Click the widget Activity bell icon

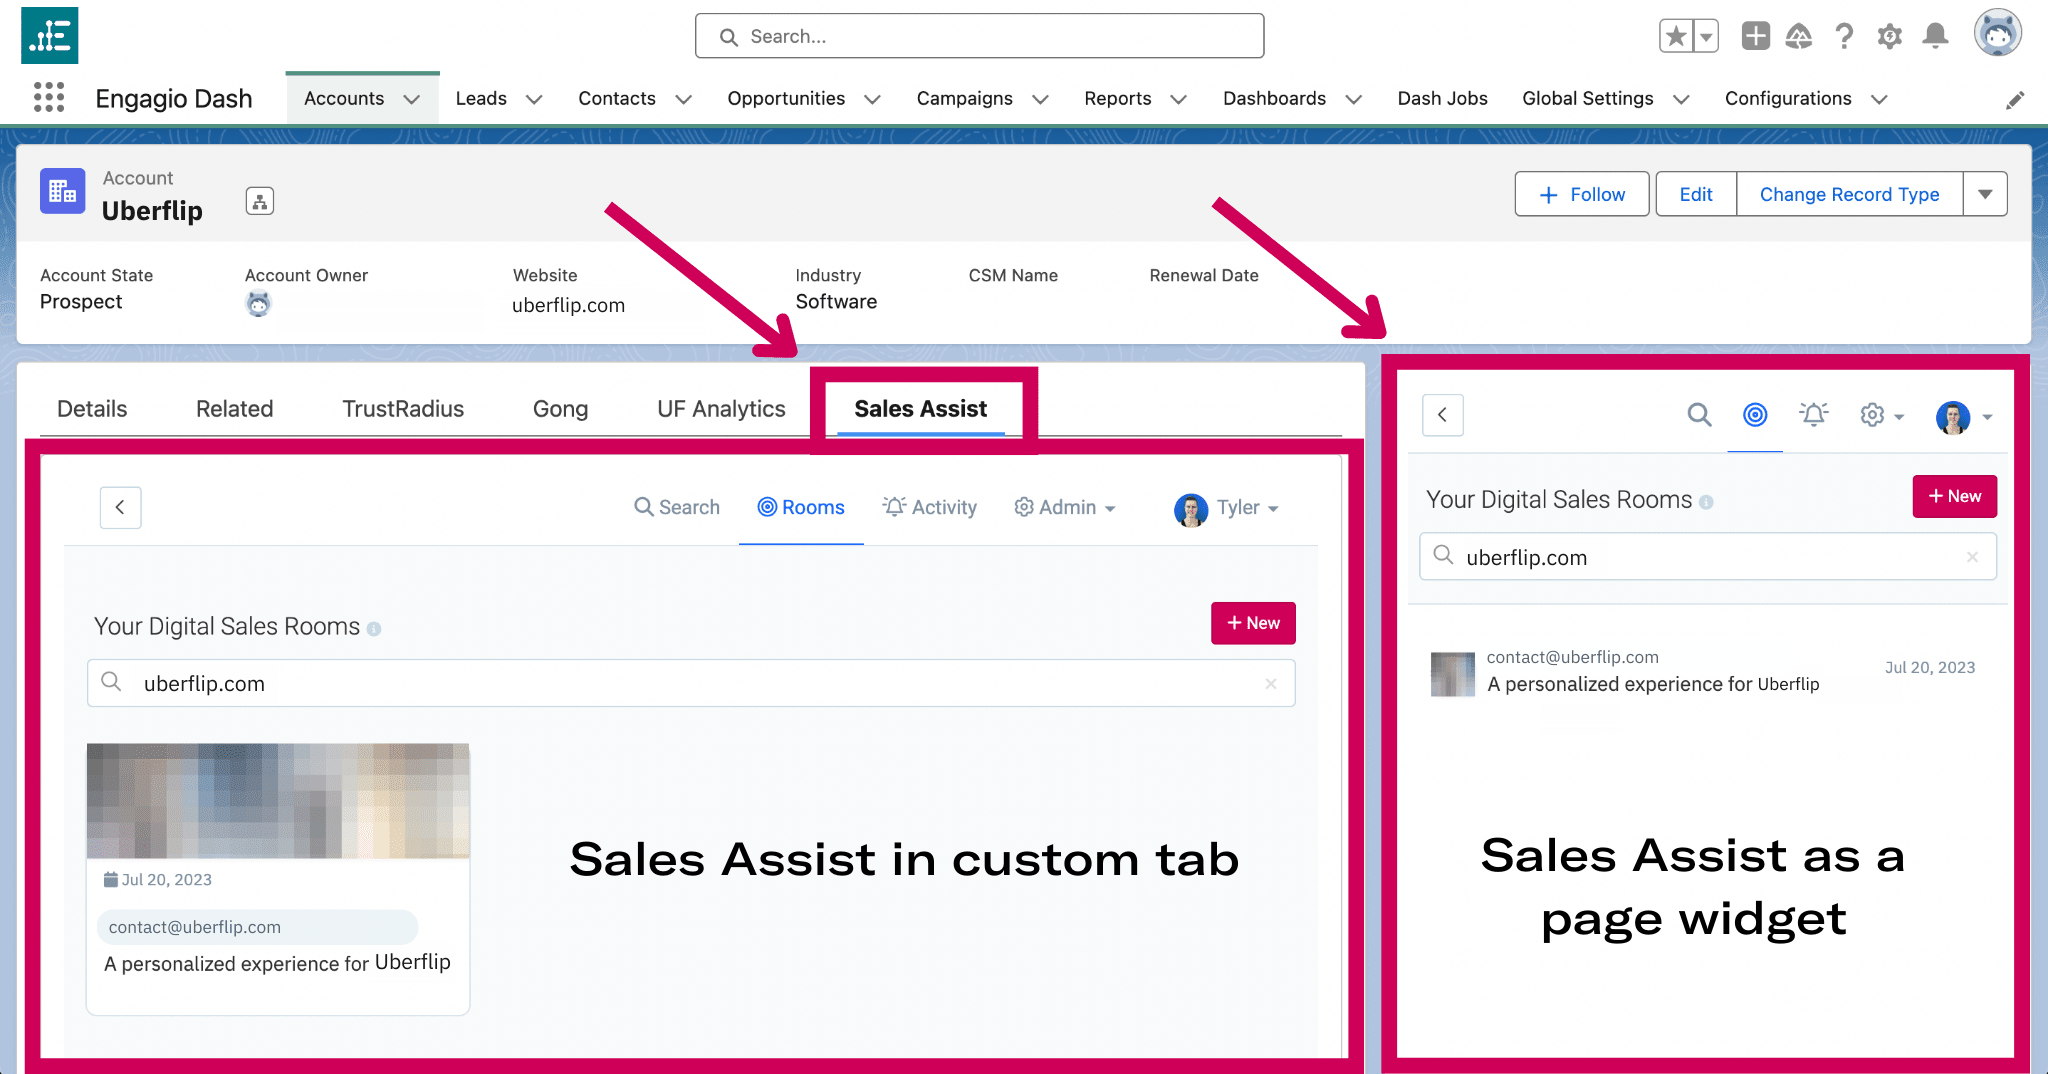pyautogui.click(x=1814, y=414)
